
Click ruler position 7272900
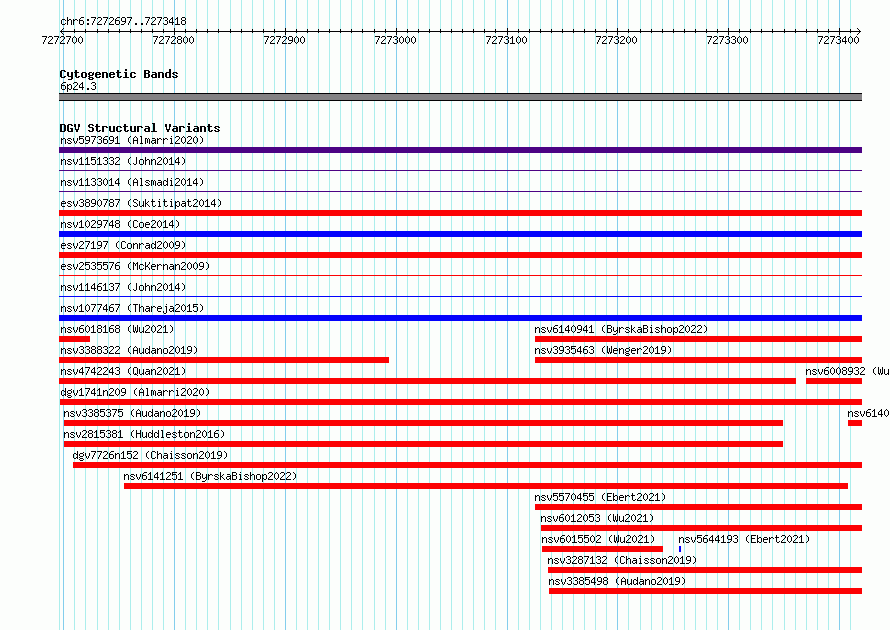[x=284, y=40]
